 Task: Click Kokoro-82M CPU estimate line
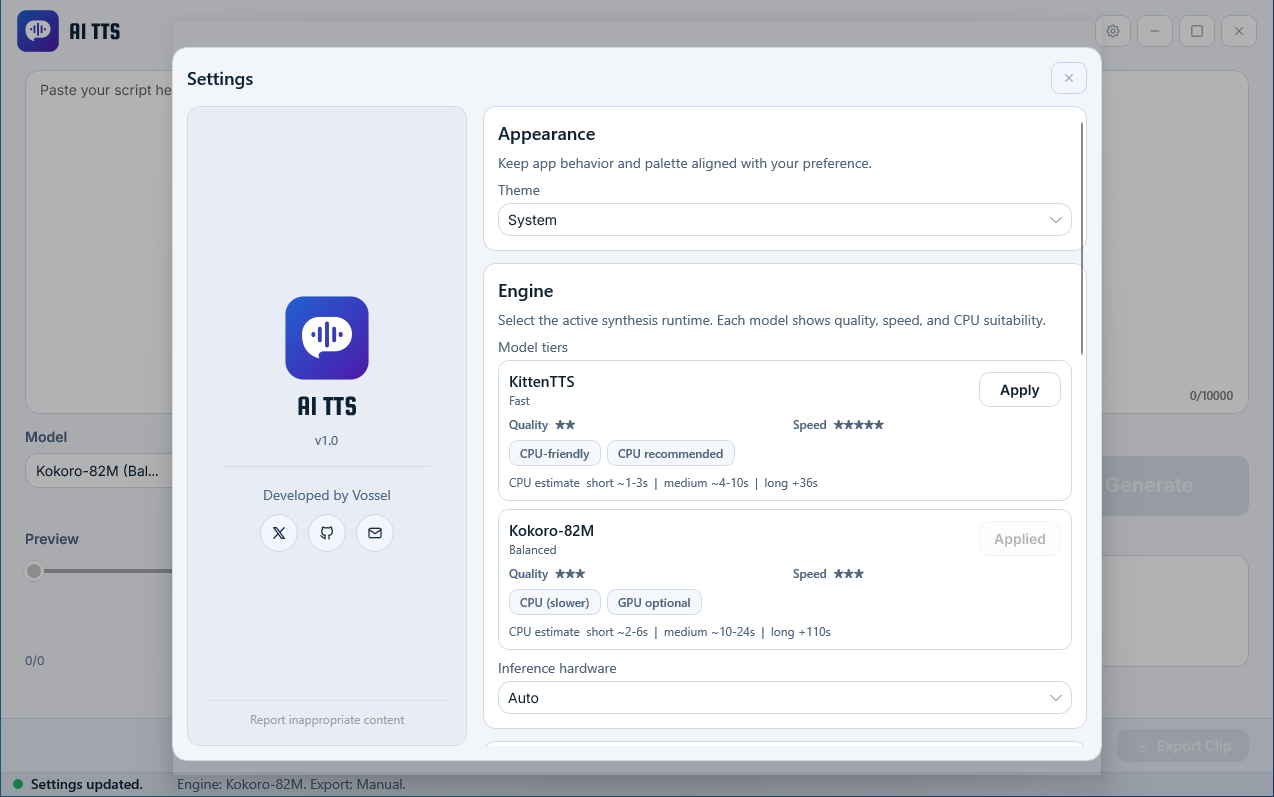tap(670, 632)
